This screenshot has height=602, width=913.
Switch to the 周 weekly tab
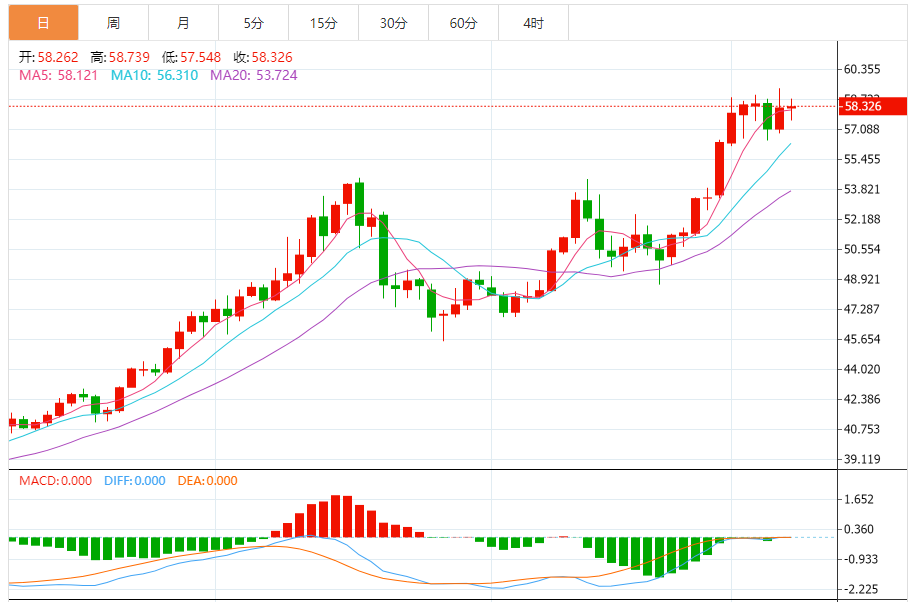pos(113,22)
